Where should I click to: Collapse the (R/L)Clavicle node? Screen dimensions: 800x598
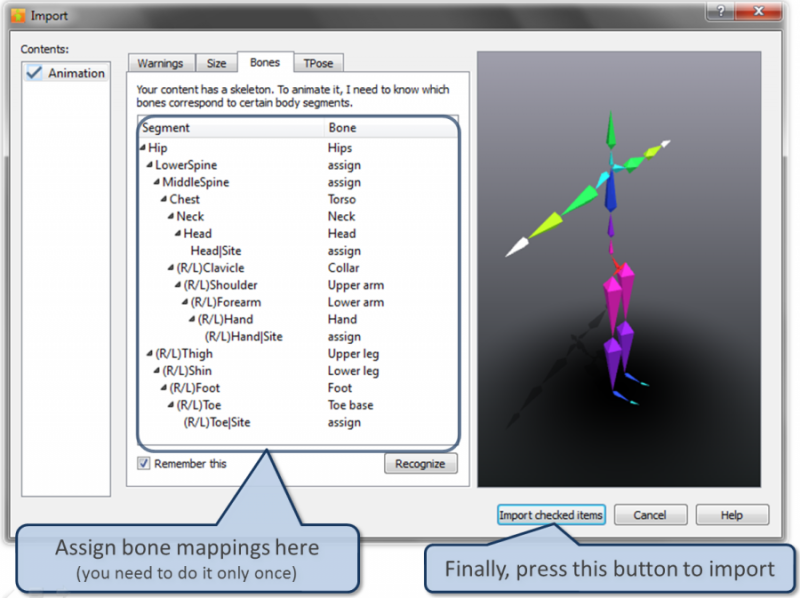171,267
